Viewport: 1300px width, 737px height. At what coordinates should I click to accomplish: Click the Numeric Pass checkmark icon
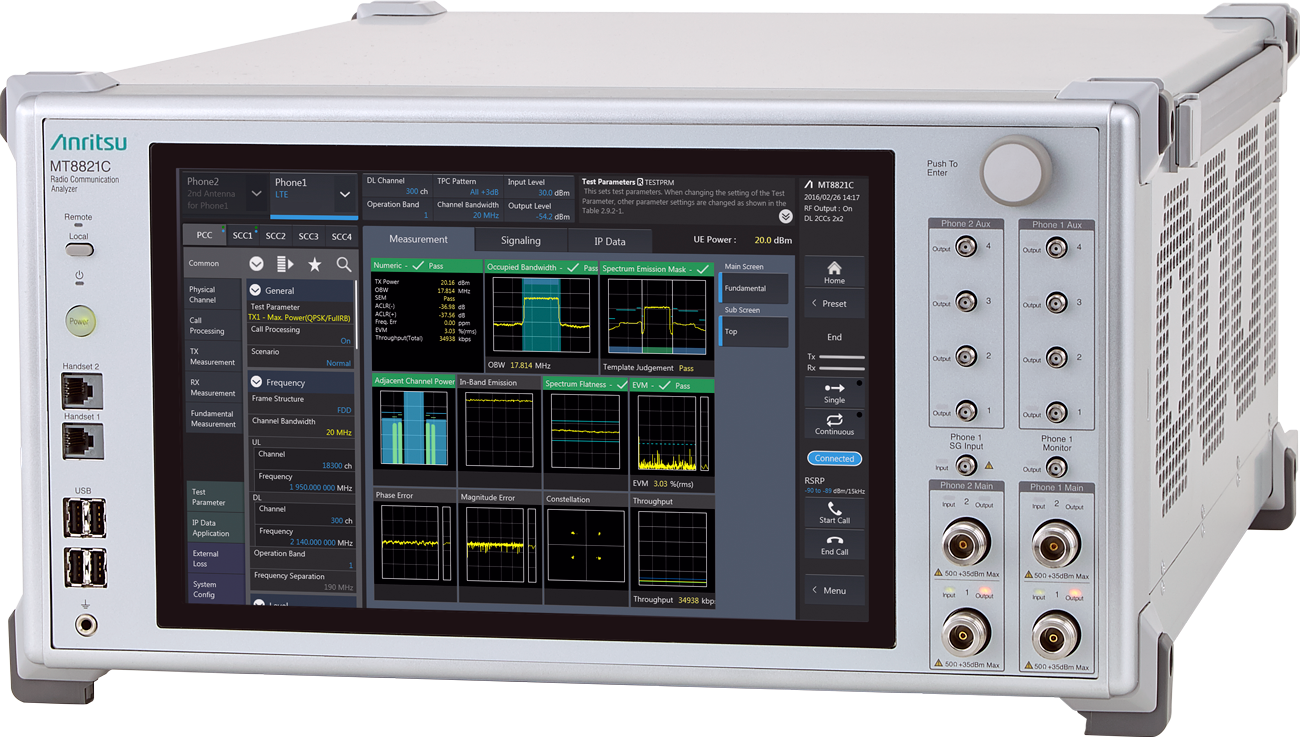(417, 266)
